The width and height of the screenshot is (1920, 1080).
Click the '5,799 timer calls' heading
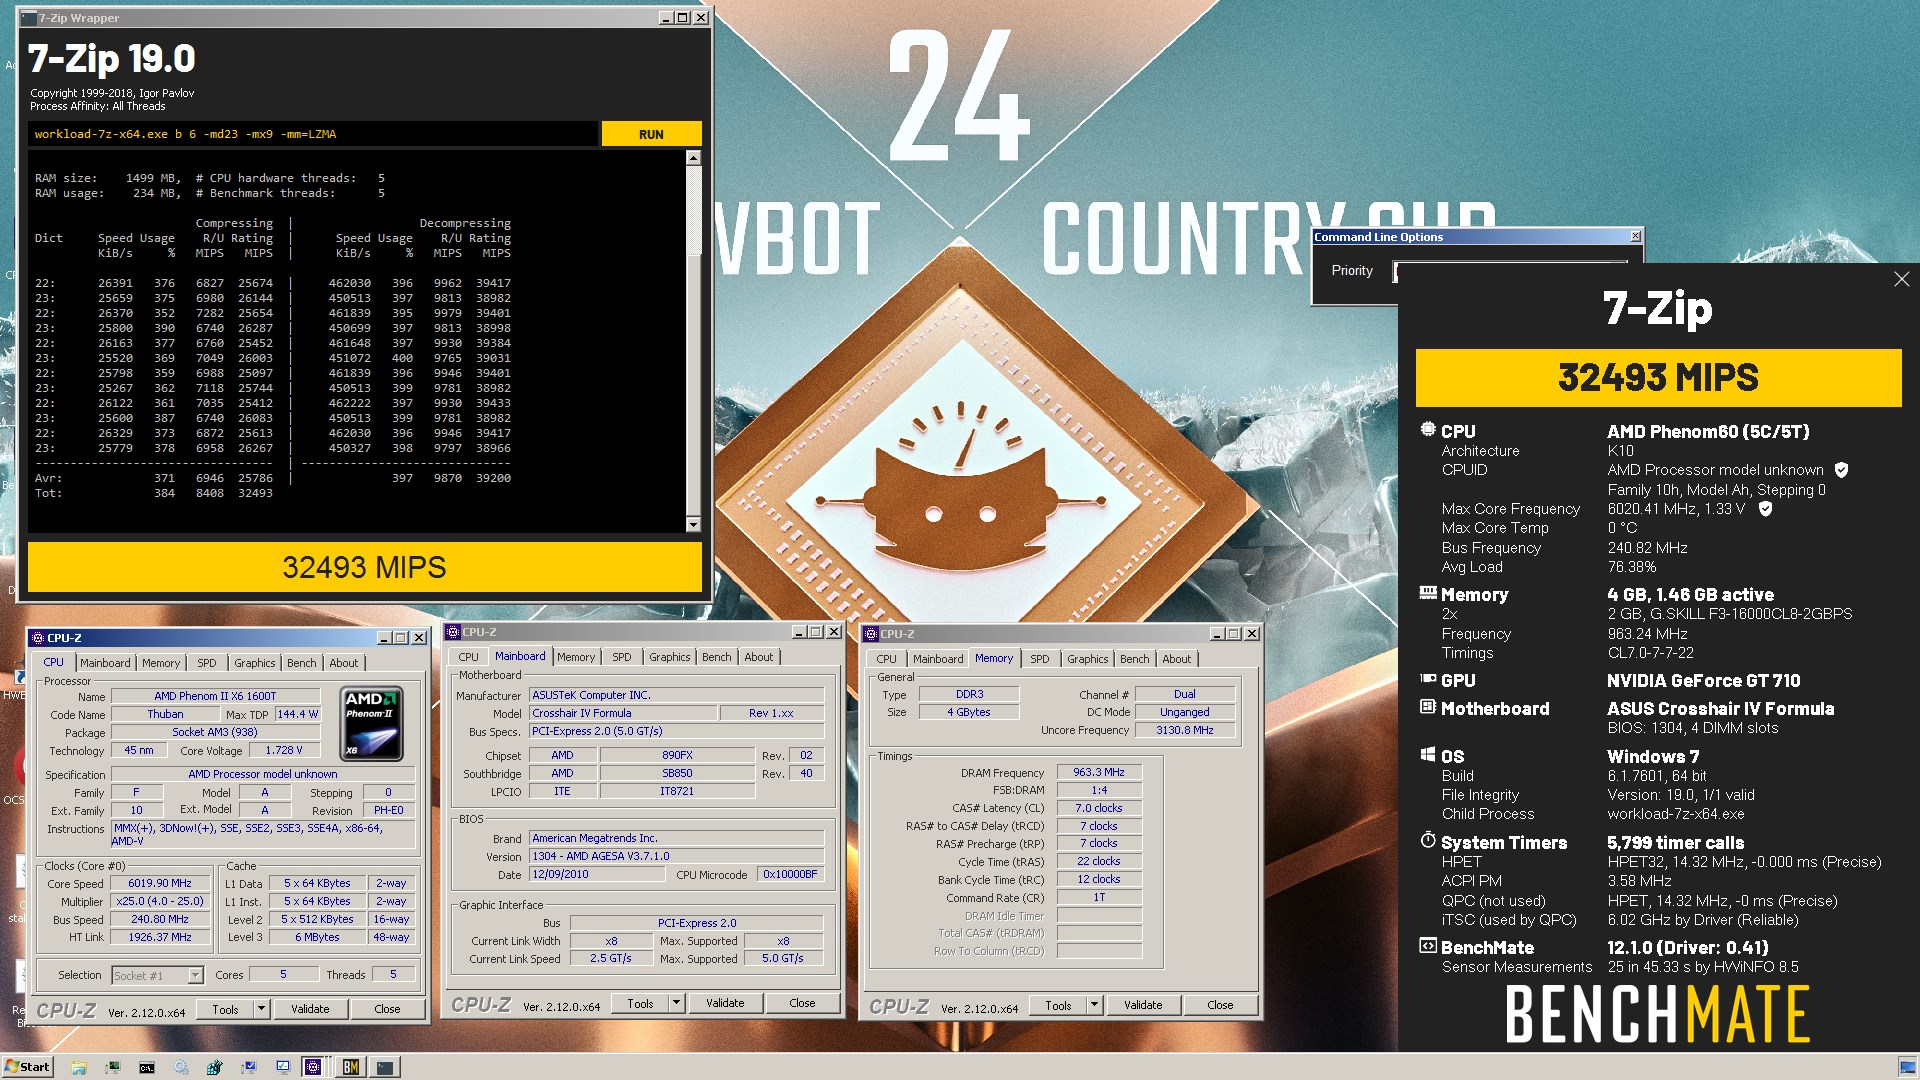click(x=1675, y=842)
